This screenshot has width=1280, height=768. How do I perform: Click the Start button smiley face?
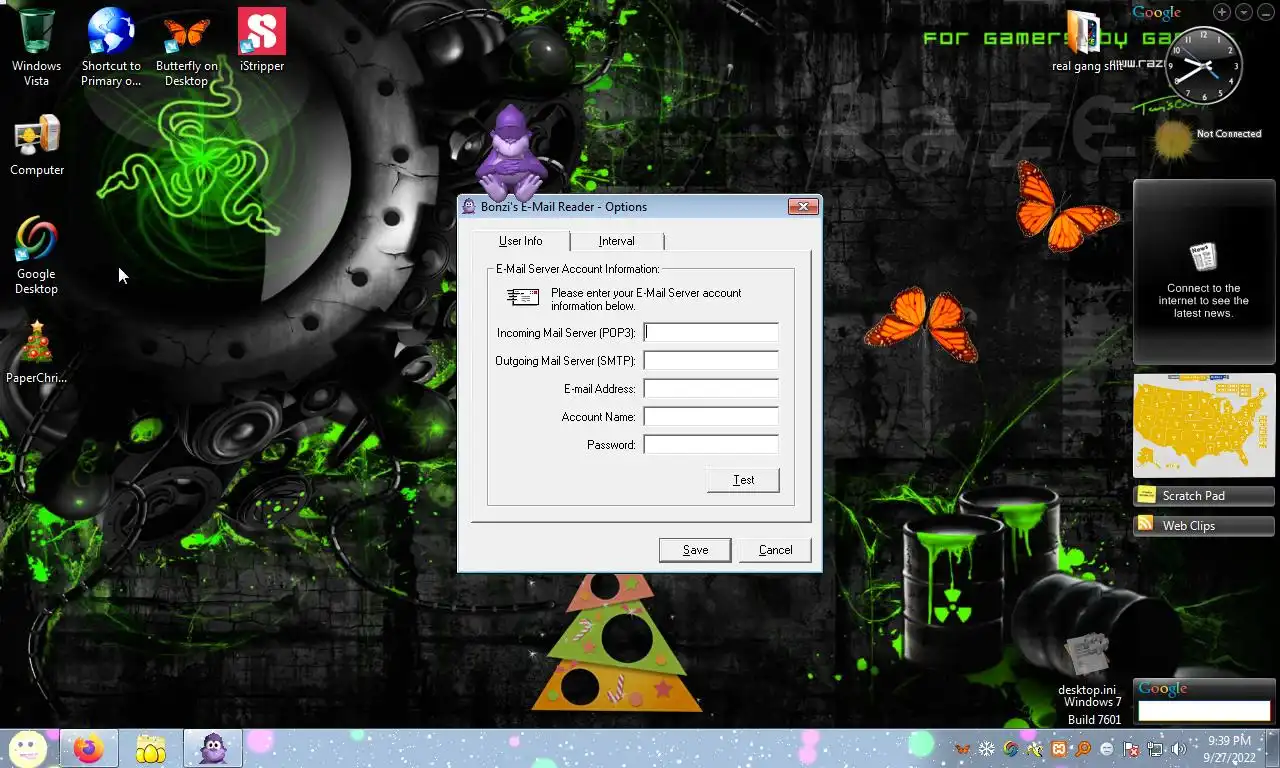point(28,748)
